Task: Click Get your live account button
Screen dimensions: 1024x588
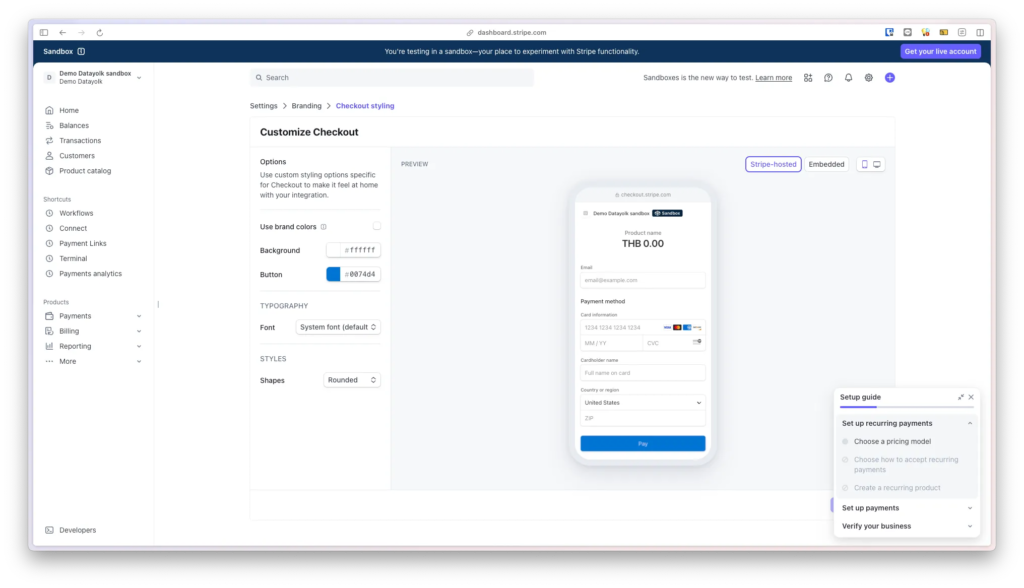Action: click(x=940, y=52)
